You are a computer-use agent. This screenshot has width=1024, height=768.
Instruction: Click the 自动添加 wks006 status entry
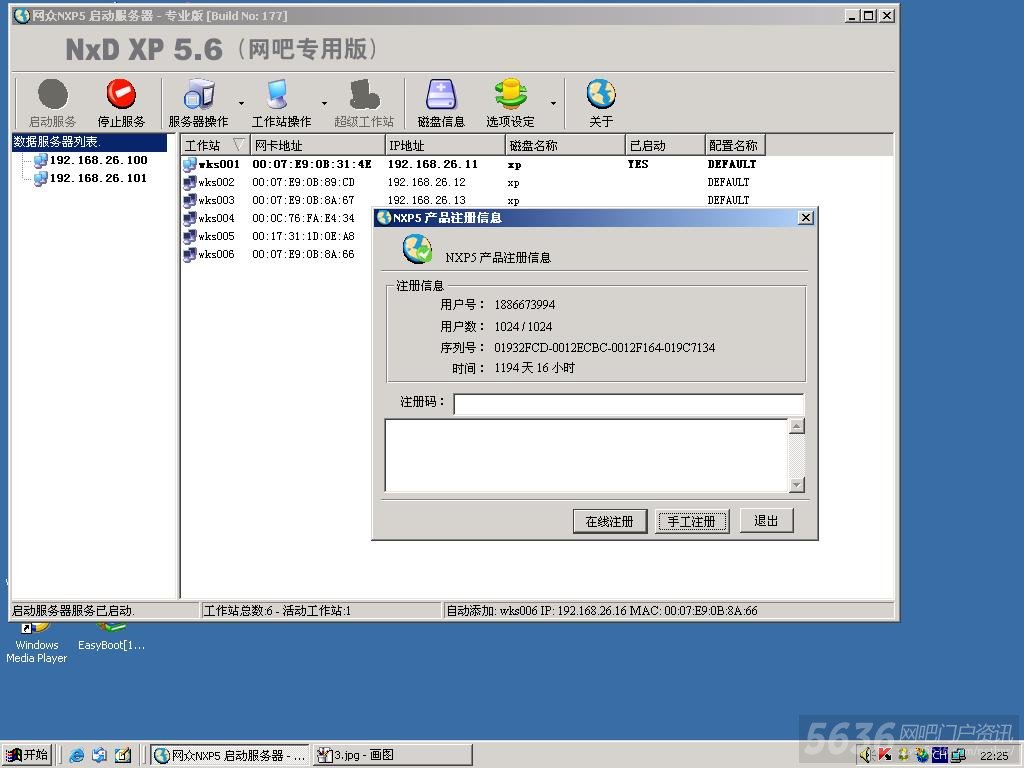(601, 611)
